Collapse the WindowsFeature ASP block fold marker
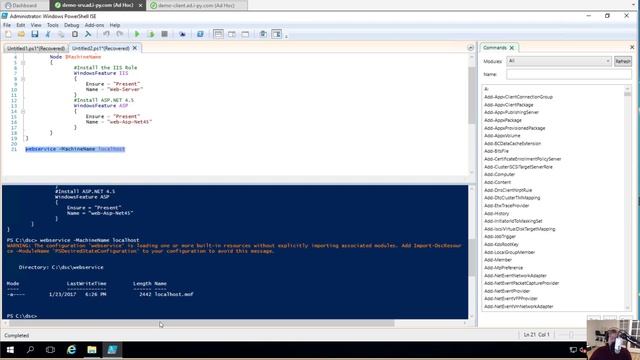Image resolution: width=640 pixels, height=360 pixels. click(23, 111)
